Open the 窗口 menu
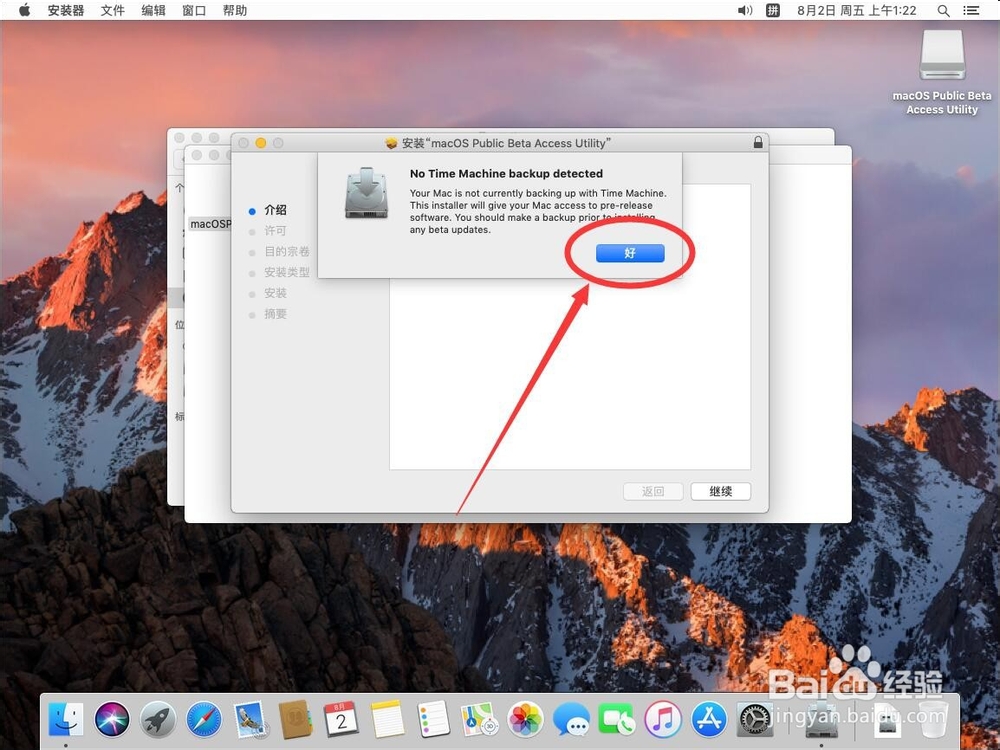The height and width of the screenshot is (750, 1000). (194, 10)
